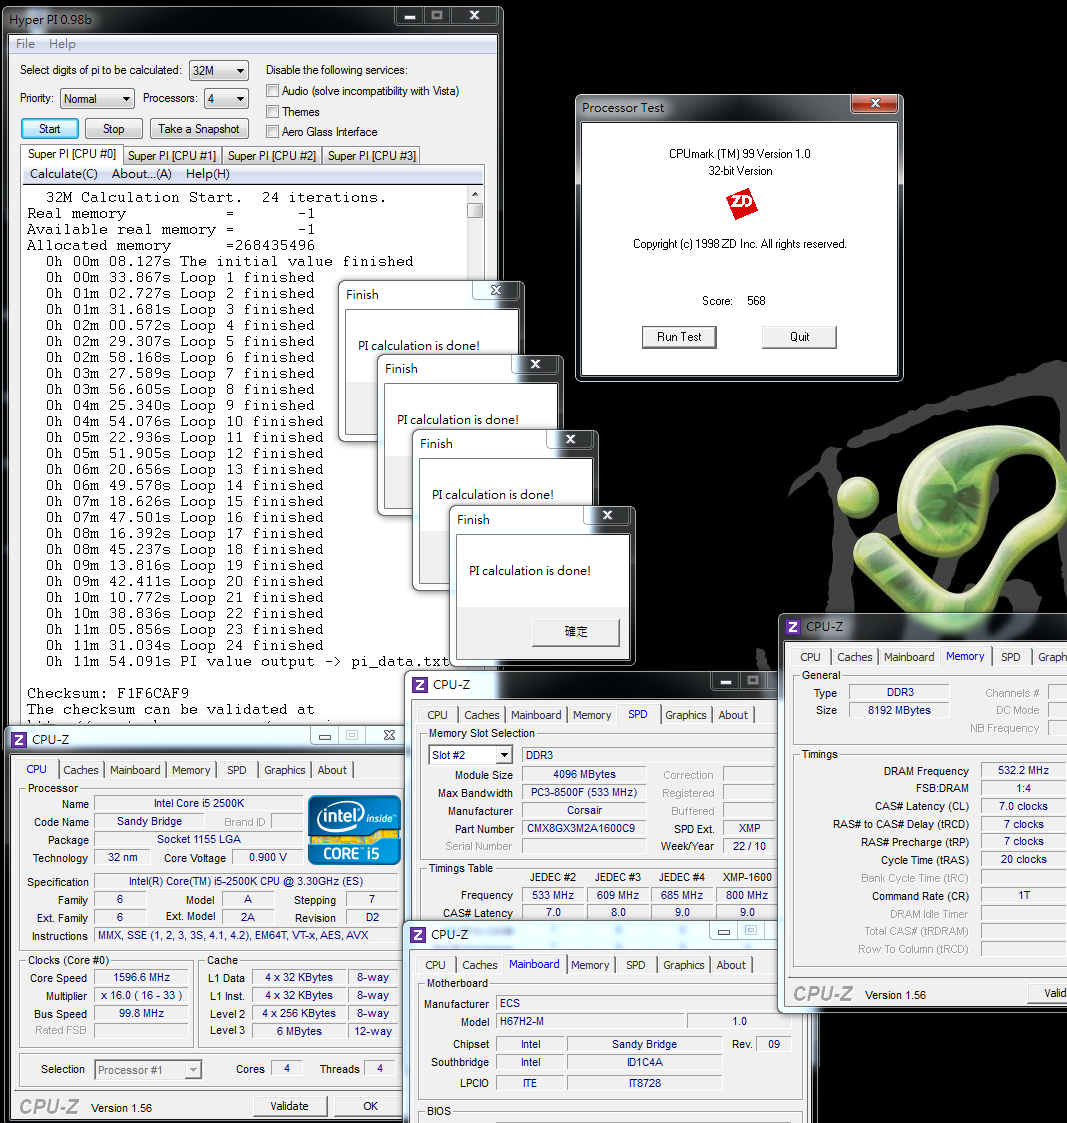Click DRAM Frequency 532.2 MHz value
Viewport: 1067px width, 1123px height.
[x=1023, y=770]
